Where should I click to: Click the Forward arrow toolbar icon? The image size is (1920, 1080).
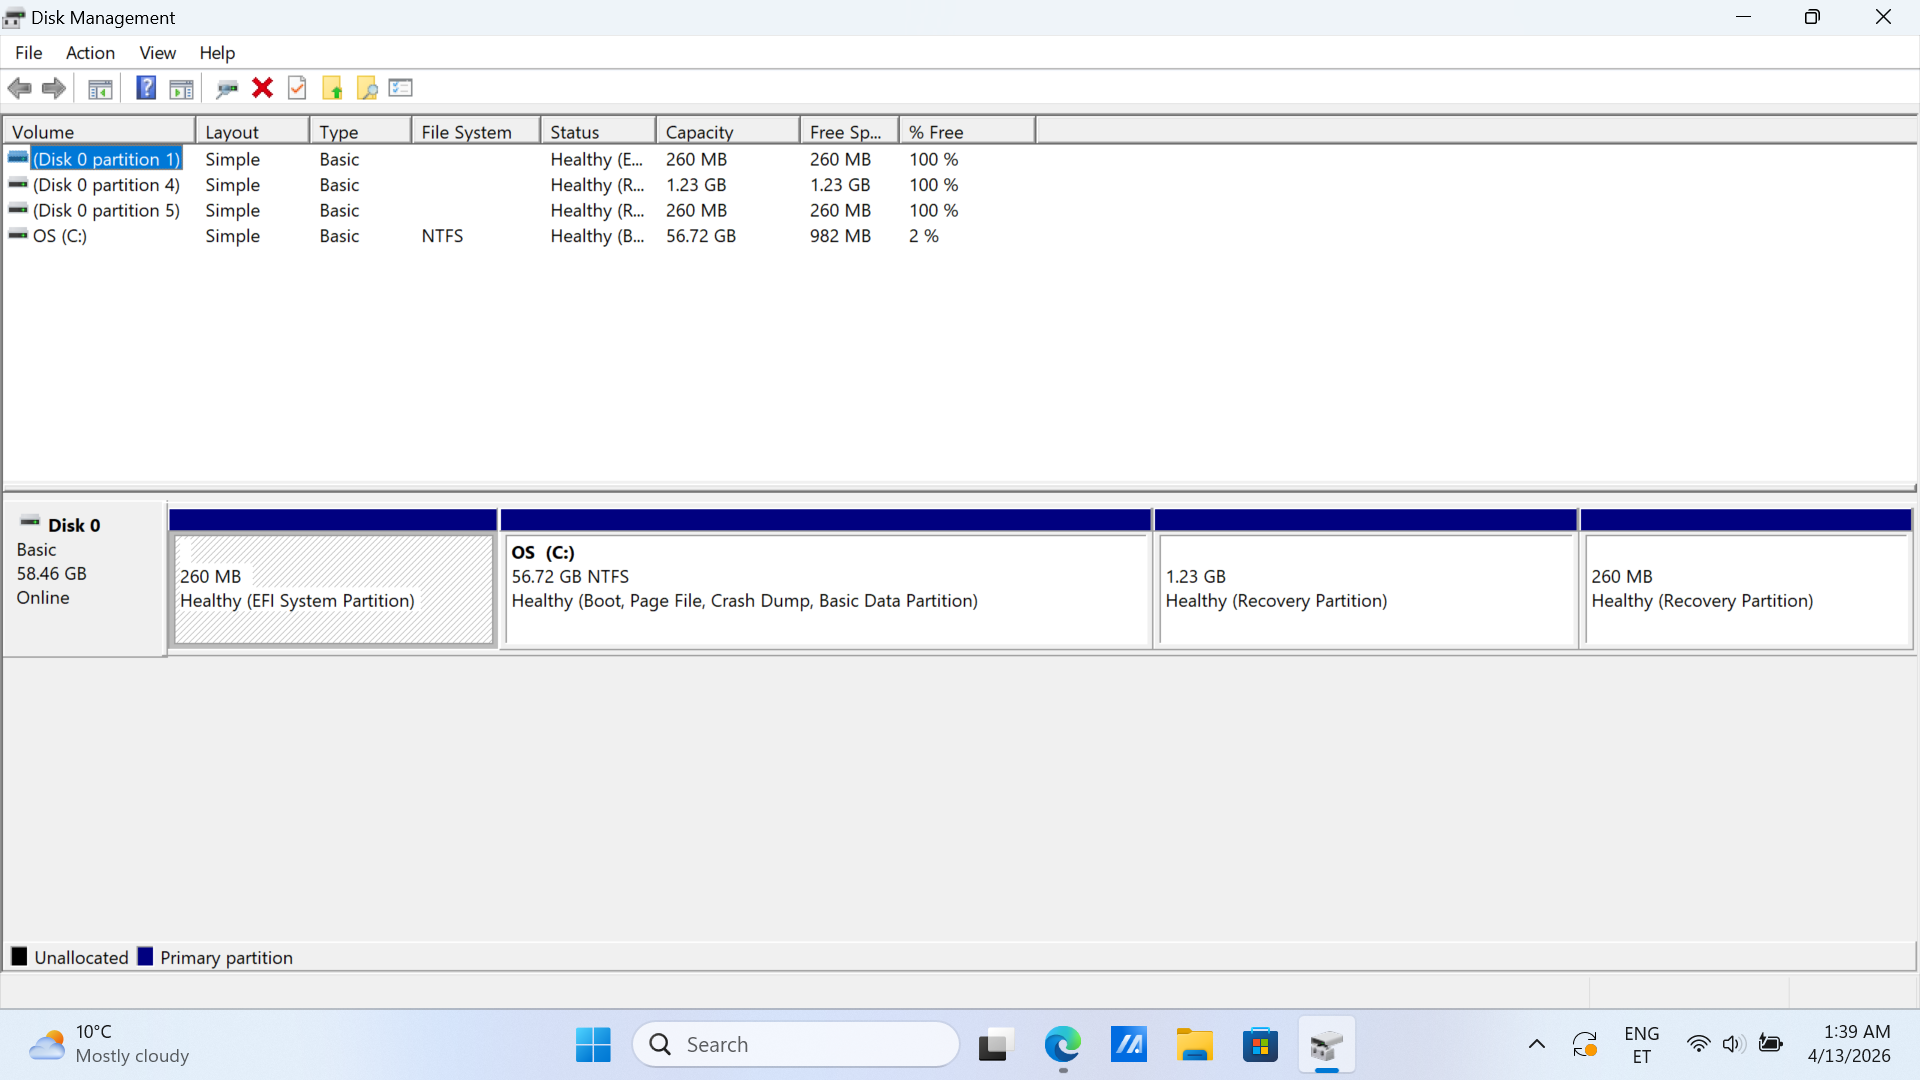[54, 89]
